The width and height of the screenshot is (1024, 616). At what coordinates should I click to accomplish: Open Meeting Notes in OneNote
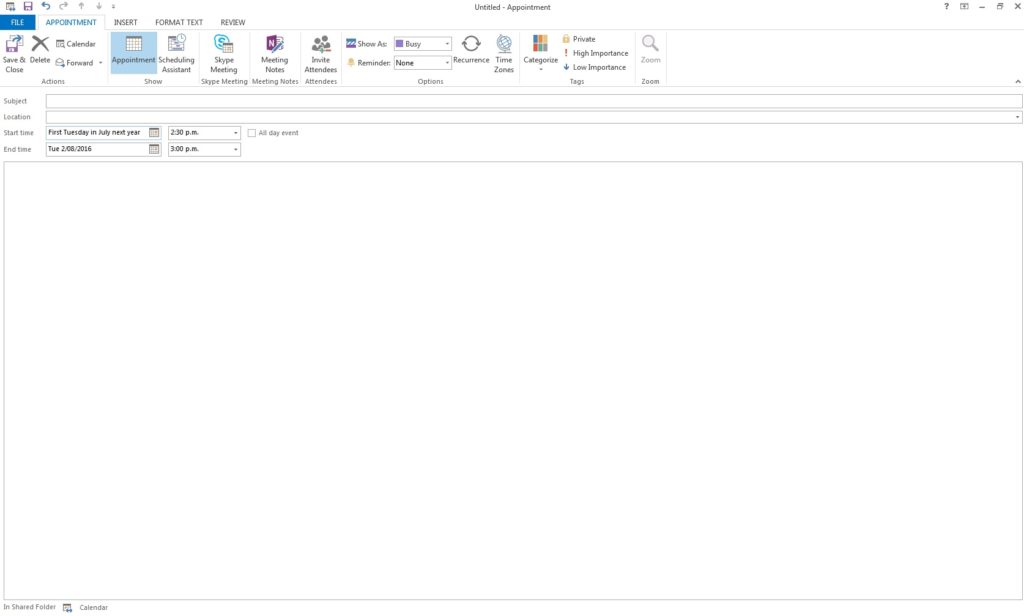click(274, 54)
